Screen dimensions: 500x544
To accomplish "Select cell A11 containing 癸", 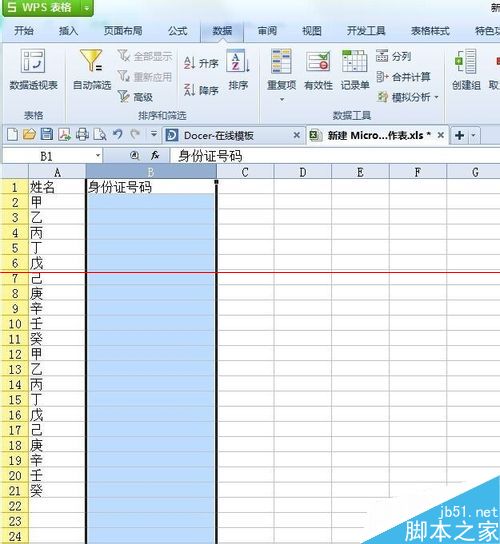I will pyautogui.click(x=57, y=339).
